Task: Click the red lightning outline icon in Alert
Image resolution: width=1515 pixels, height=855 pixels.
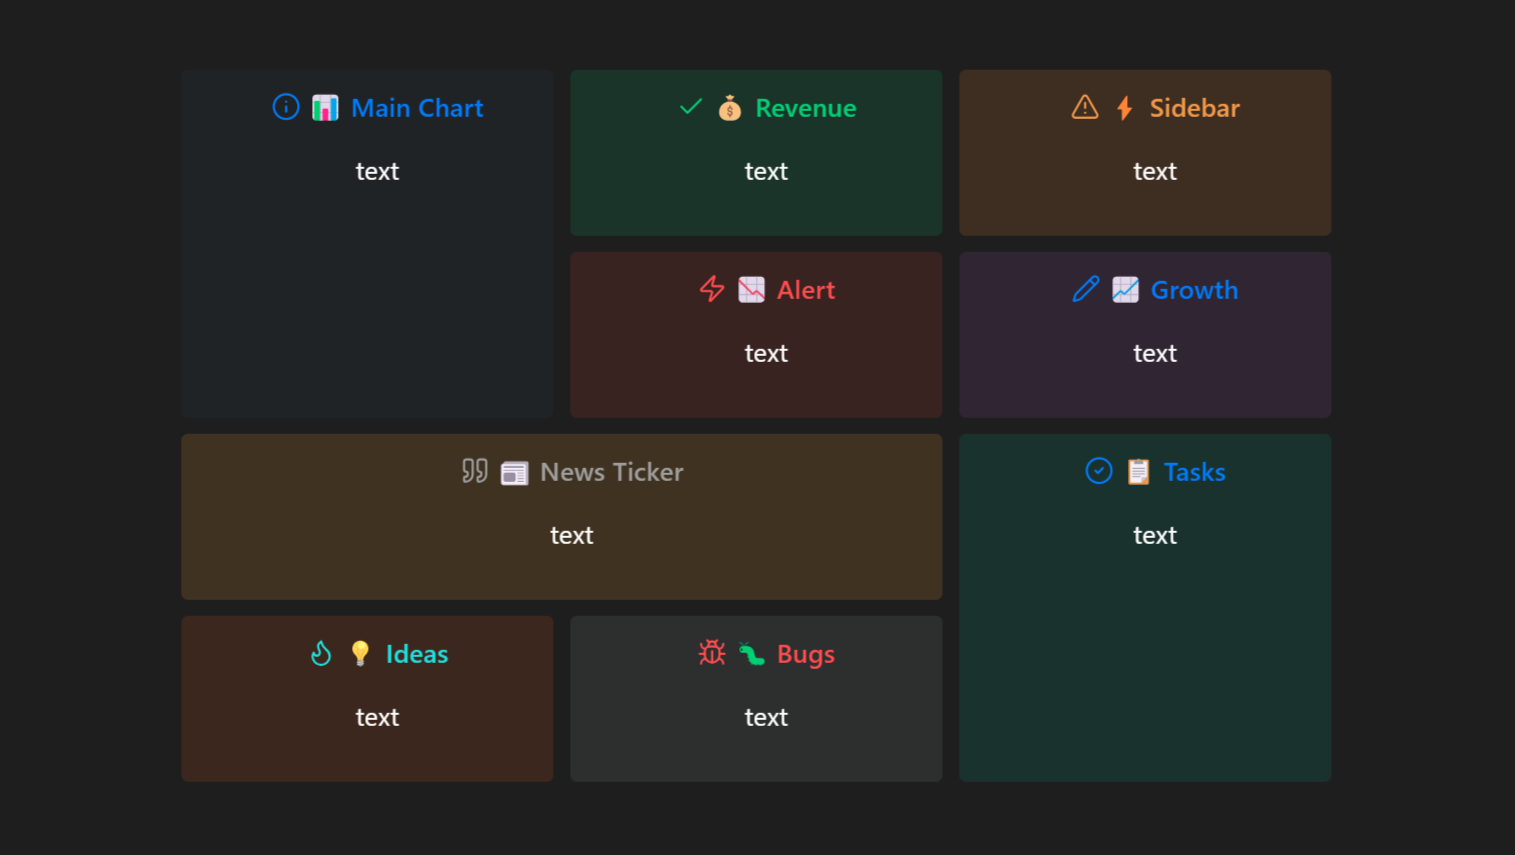Action: click(712, 289)
